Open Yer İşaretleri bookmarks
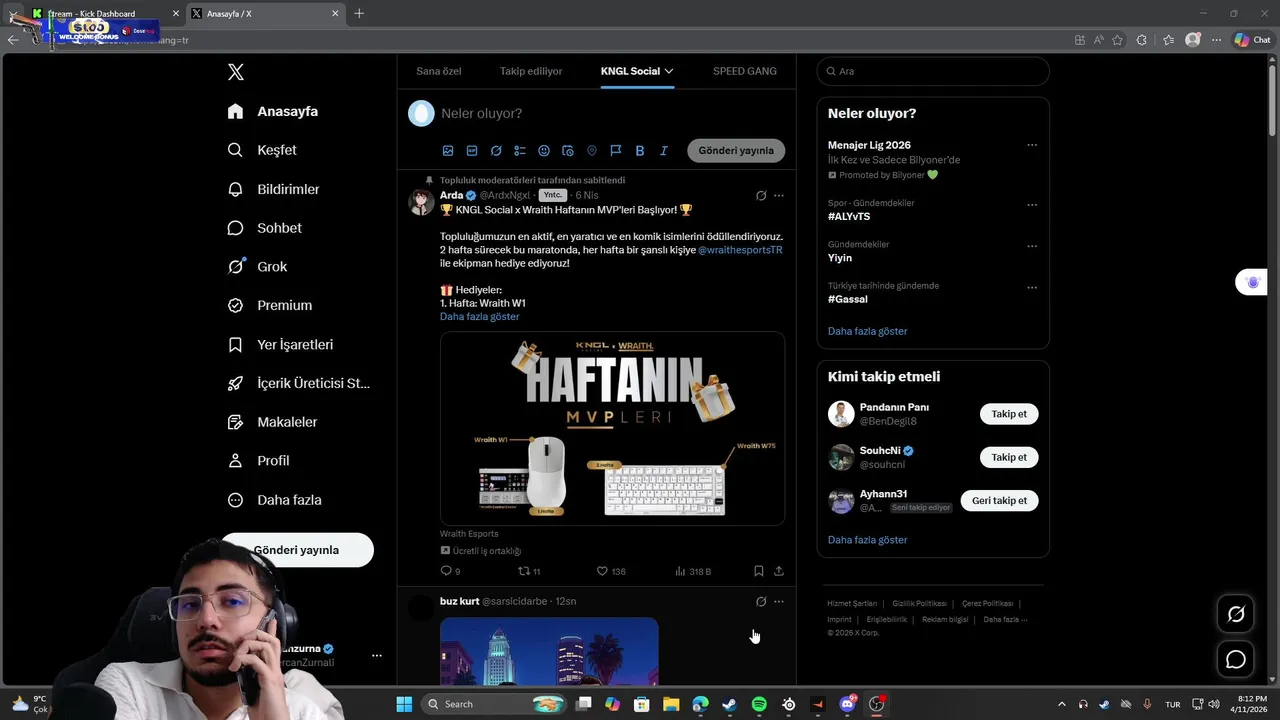1280x720 pixels. coord(280,344)
